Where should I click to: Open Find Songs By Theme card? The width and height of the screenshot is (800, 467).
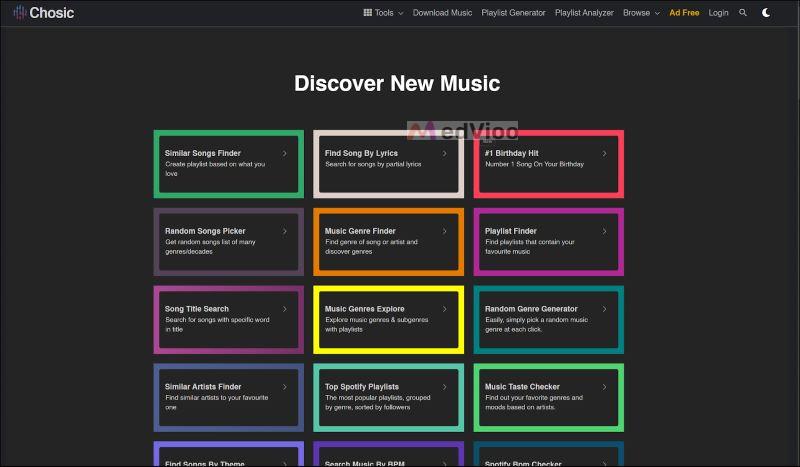[229, 454]
